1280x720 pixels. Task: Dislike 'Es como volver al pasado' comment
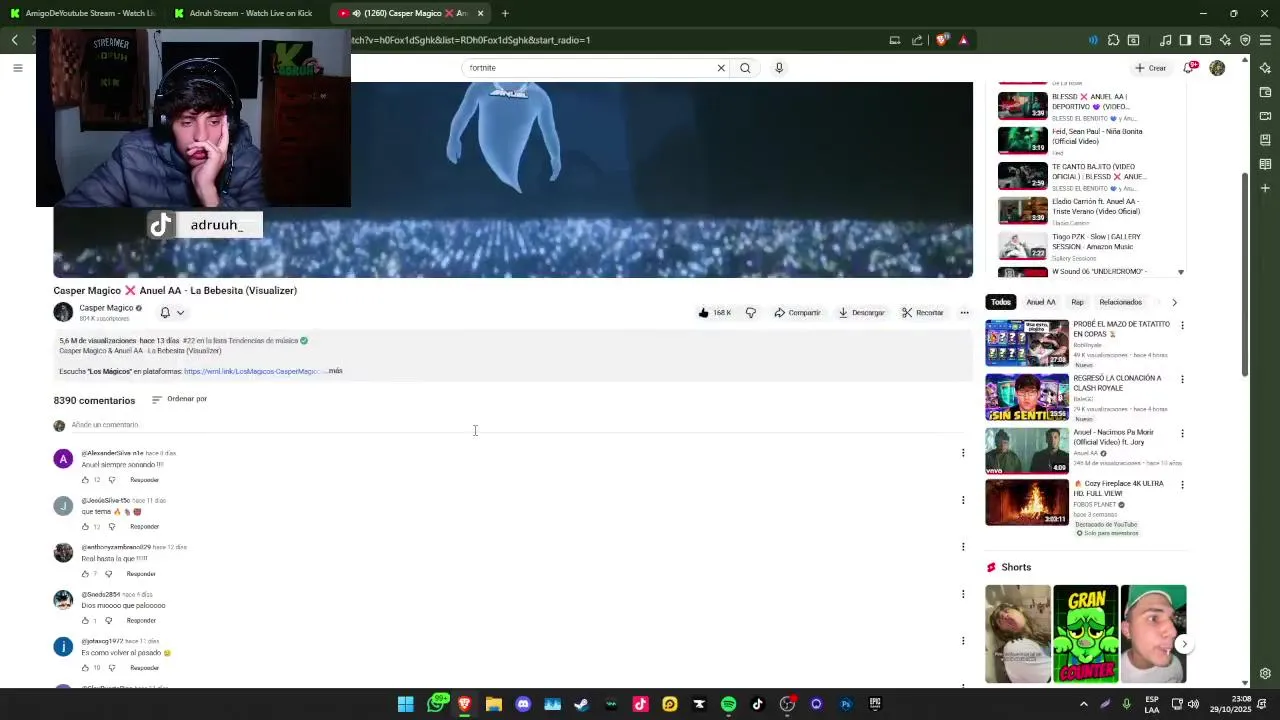(x=111, y=668)
